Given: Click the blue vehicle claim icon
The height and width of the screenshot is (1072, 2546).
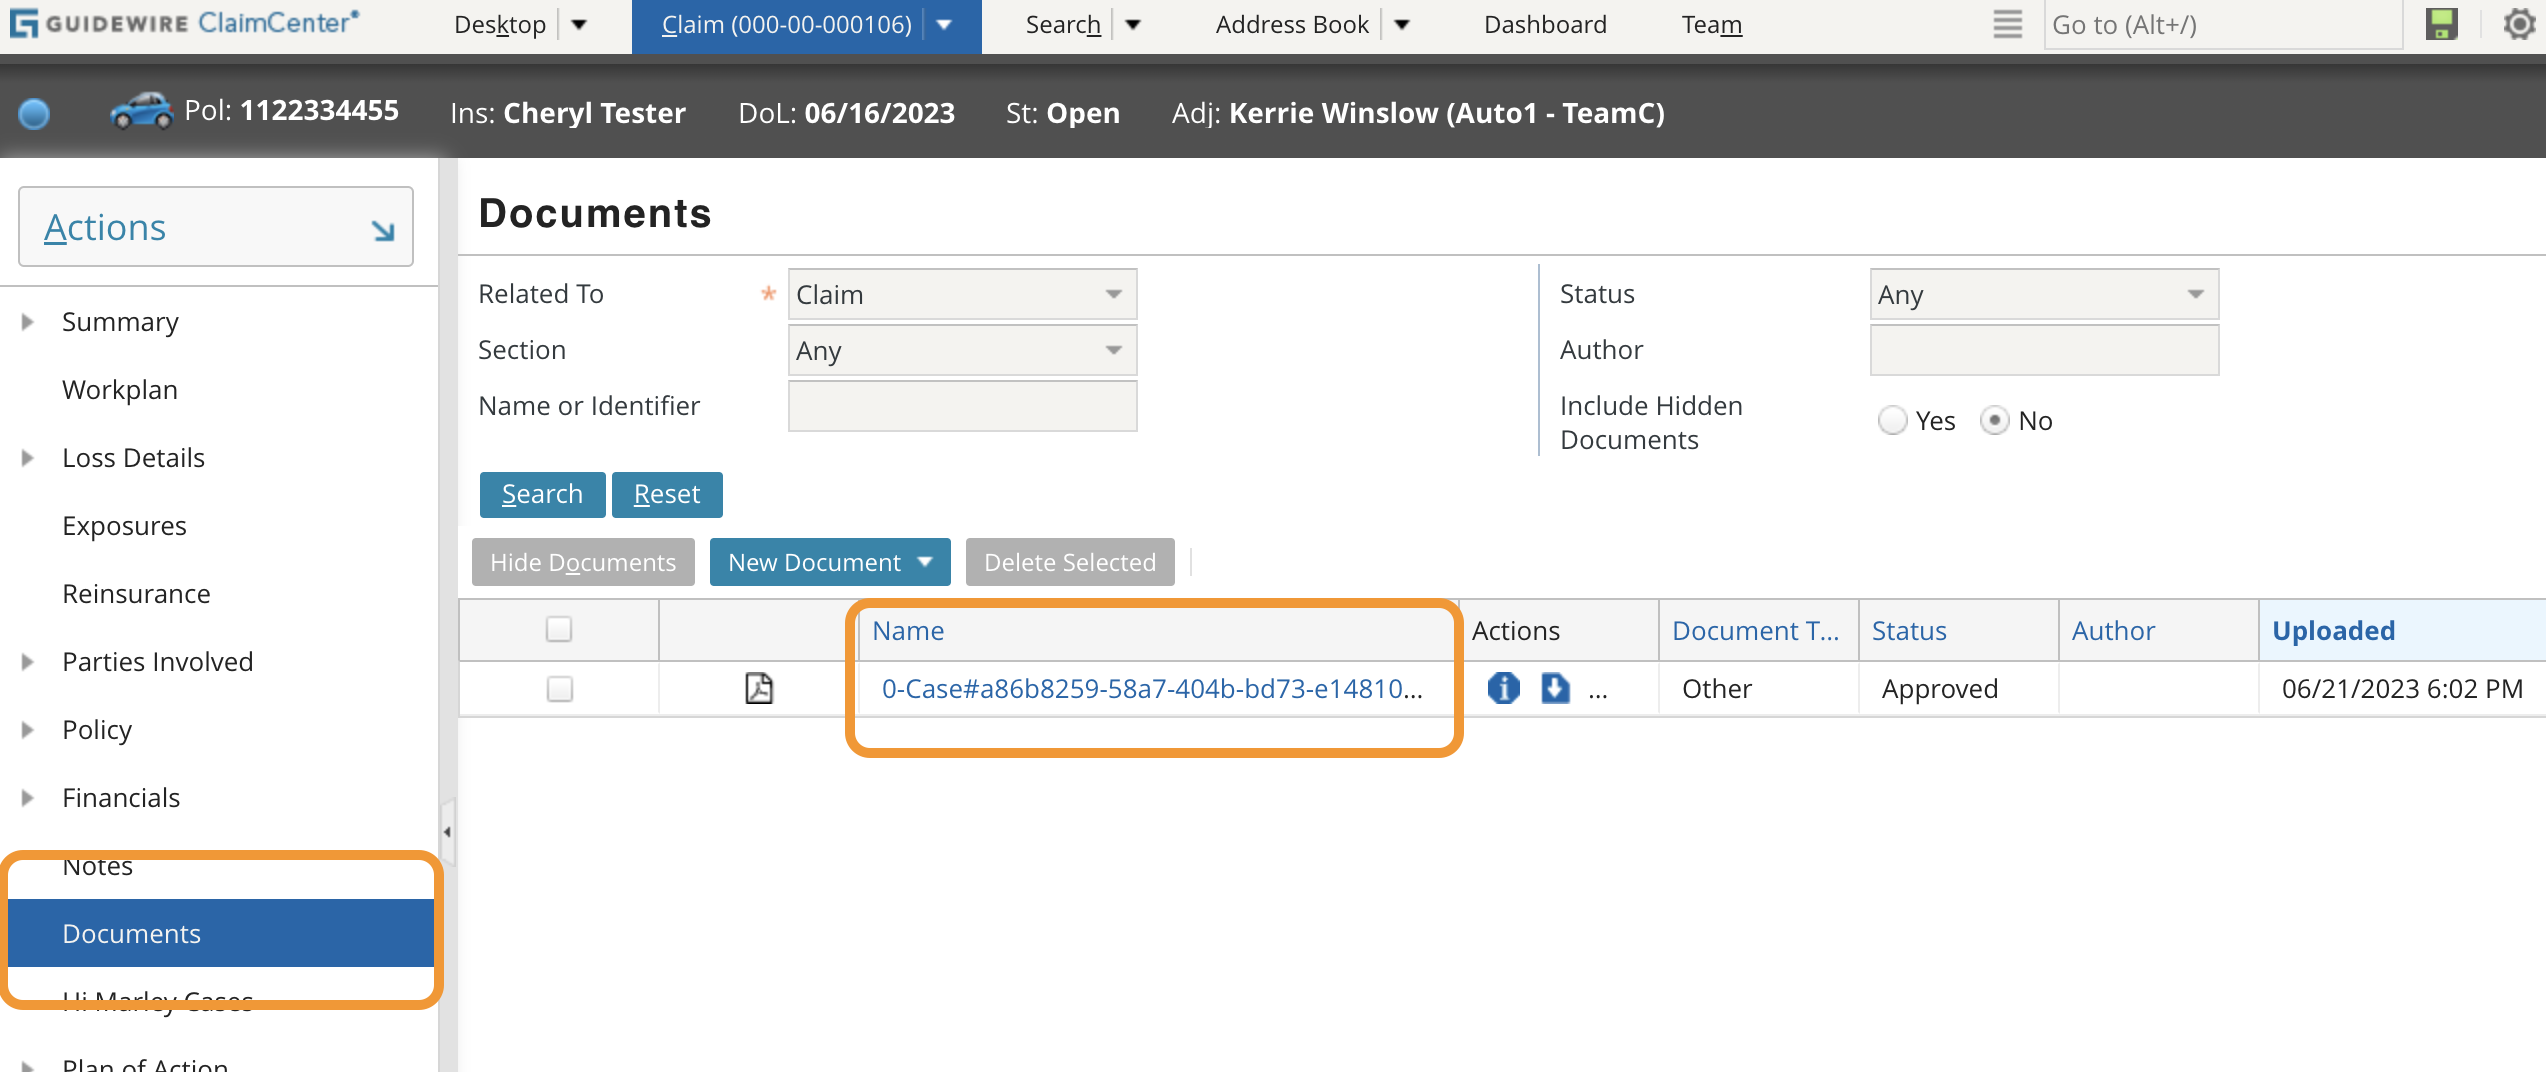Looking at the screenshot, I should point(142,111).
